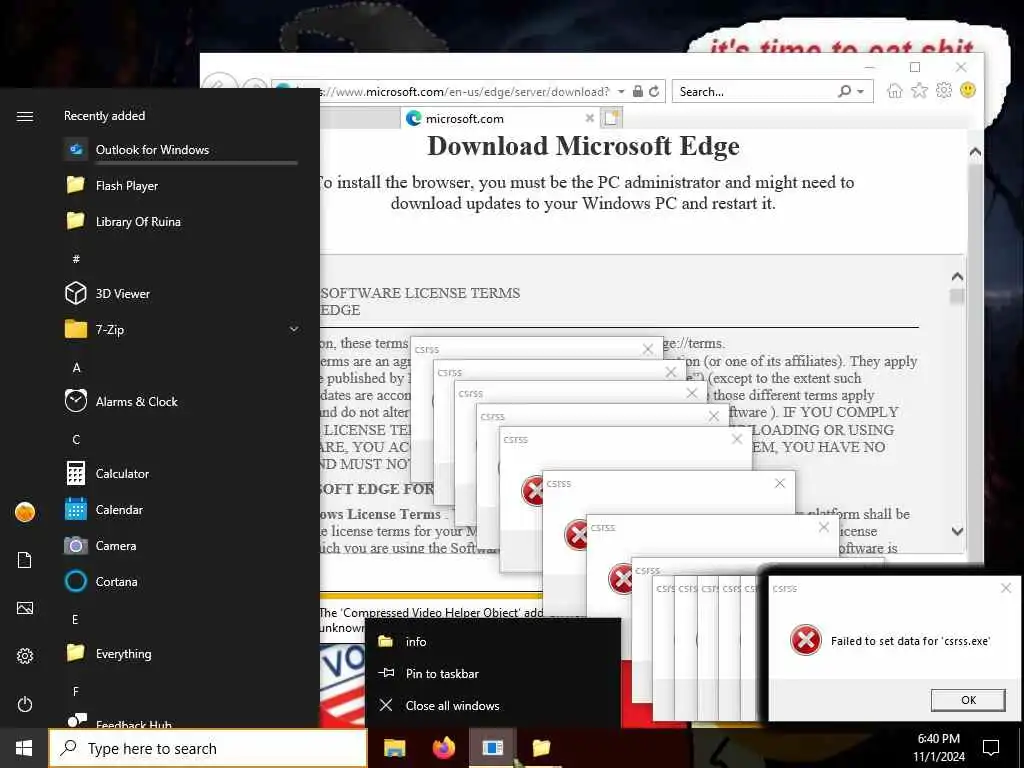Open the notification center icon

[991, 748]
